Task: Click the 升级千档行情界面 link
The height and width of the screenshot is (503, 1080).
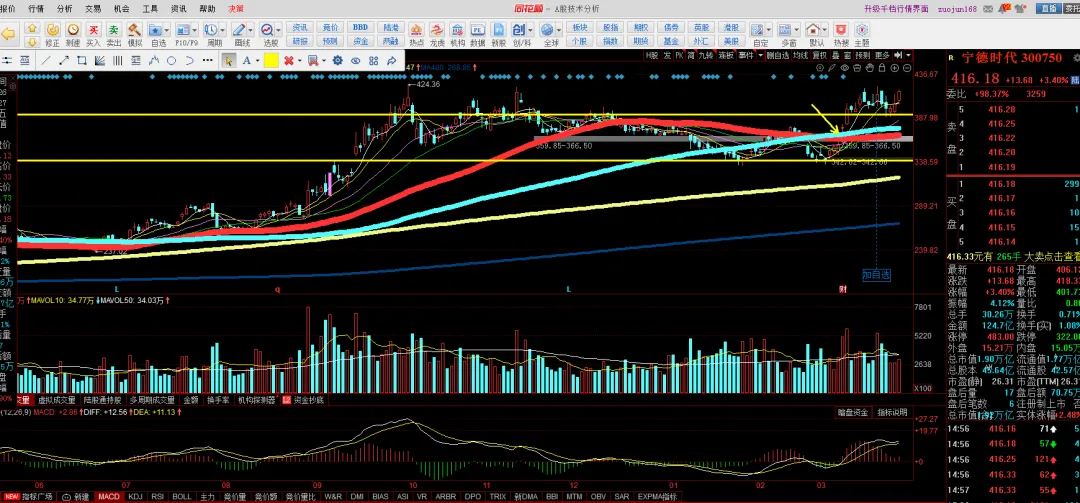Action: [897, 8]
